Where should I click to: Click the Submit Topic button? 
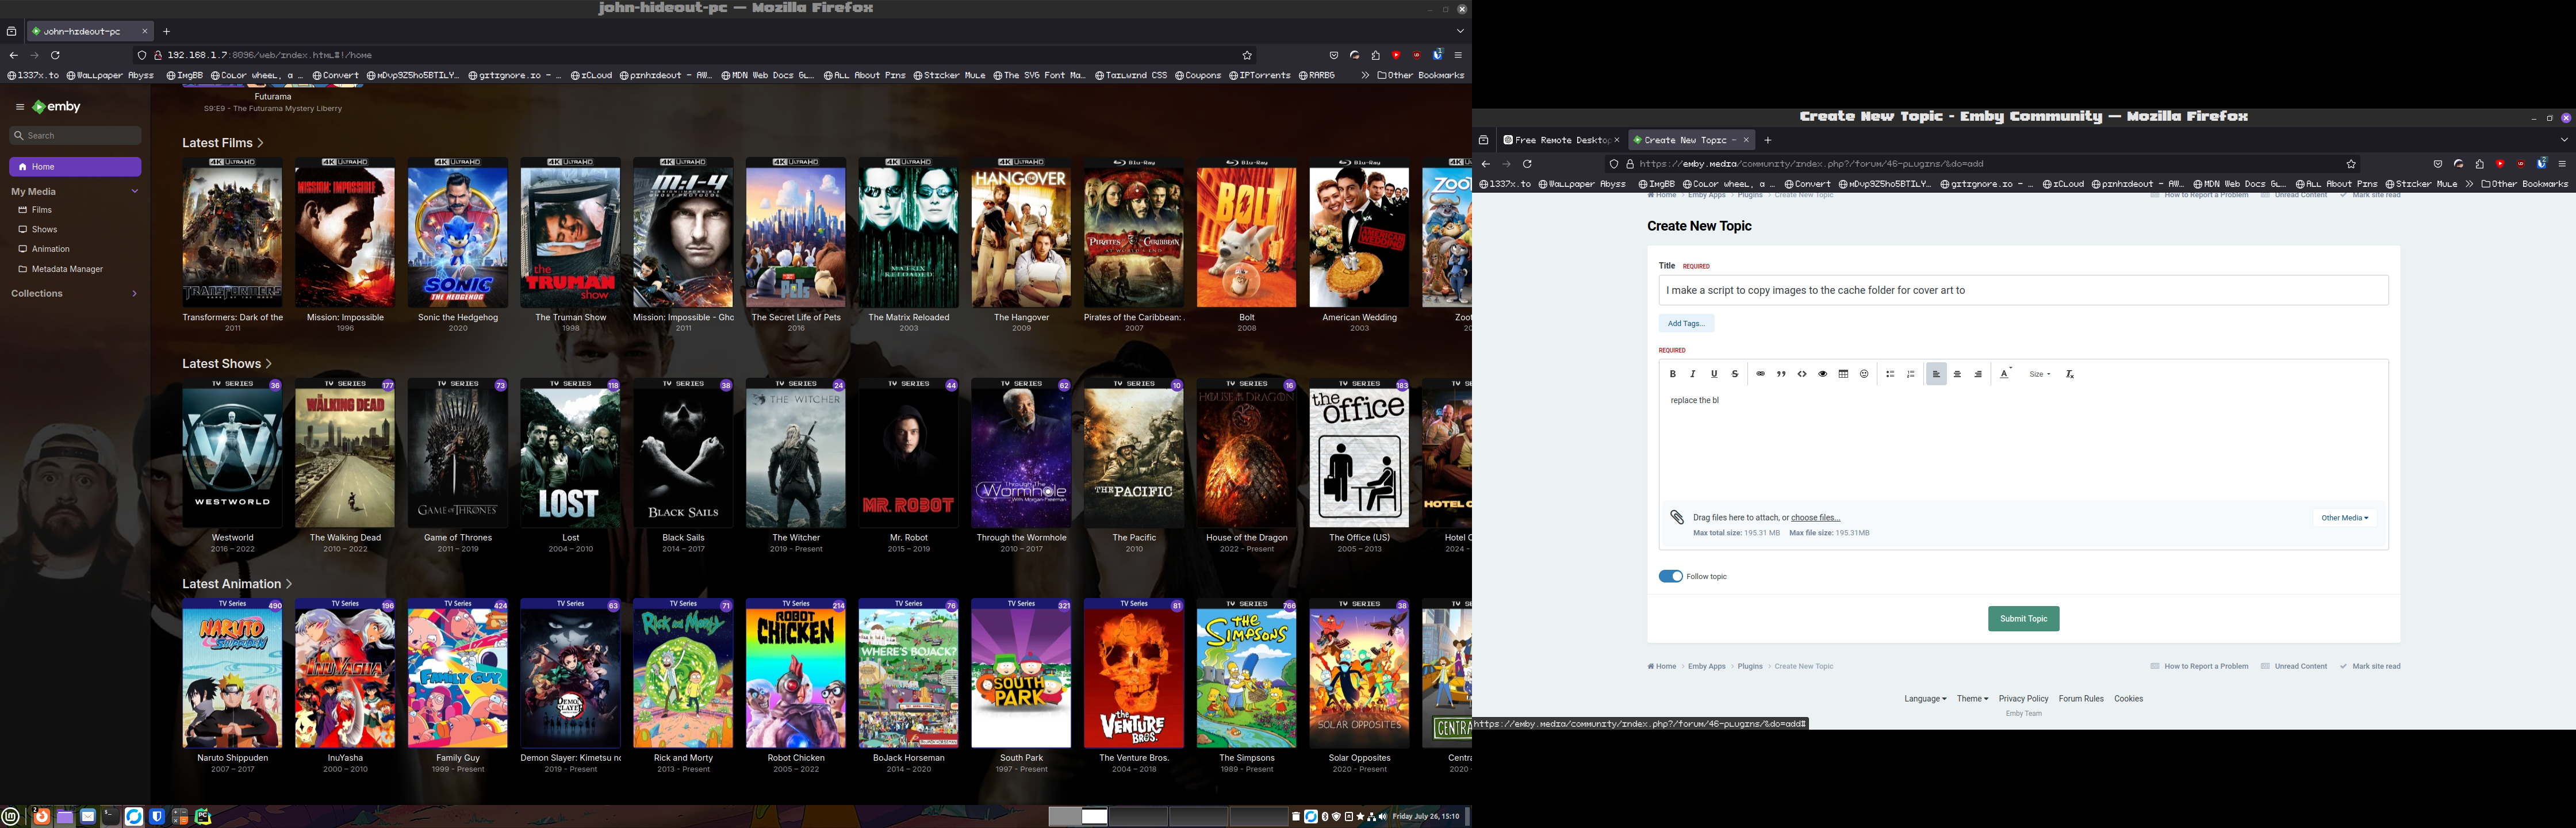click(x=2023, y=619)
